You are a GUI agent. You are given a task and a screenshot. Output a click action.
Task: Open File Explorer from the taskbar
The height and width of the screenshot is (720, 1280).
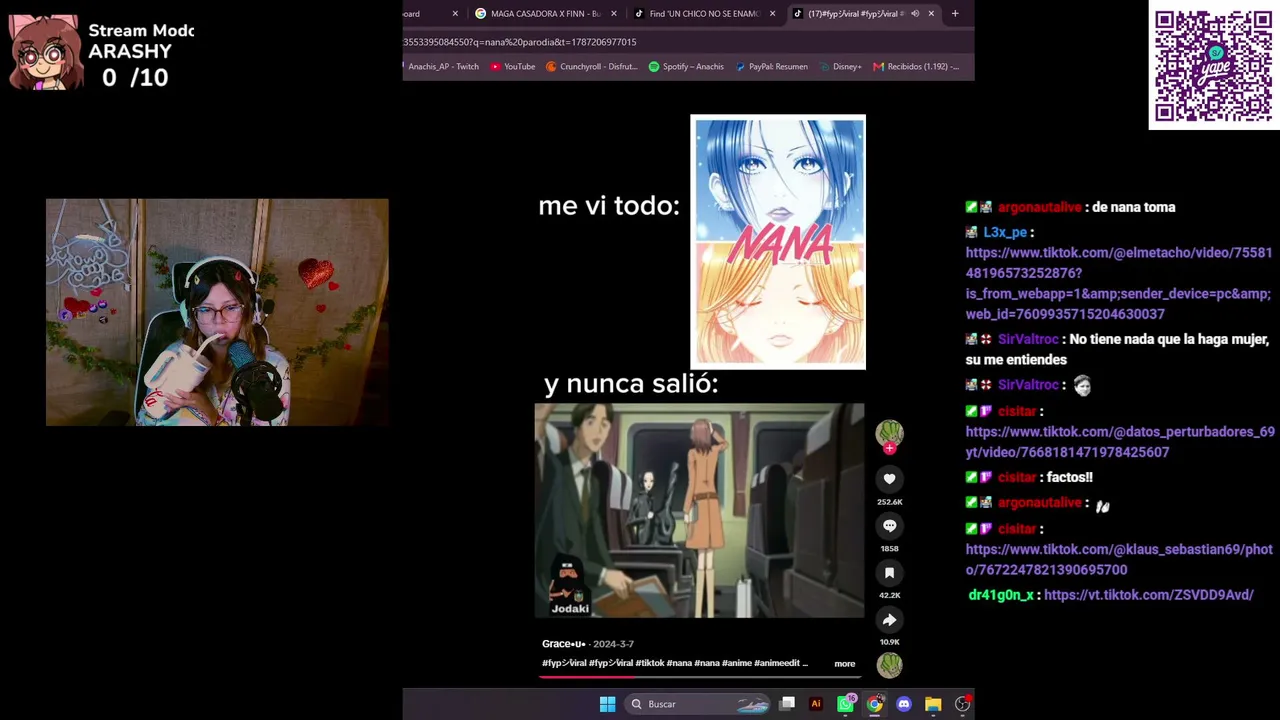[933, 704]
